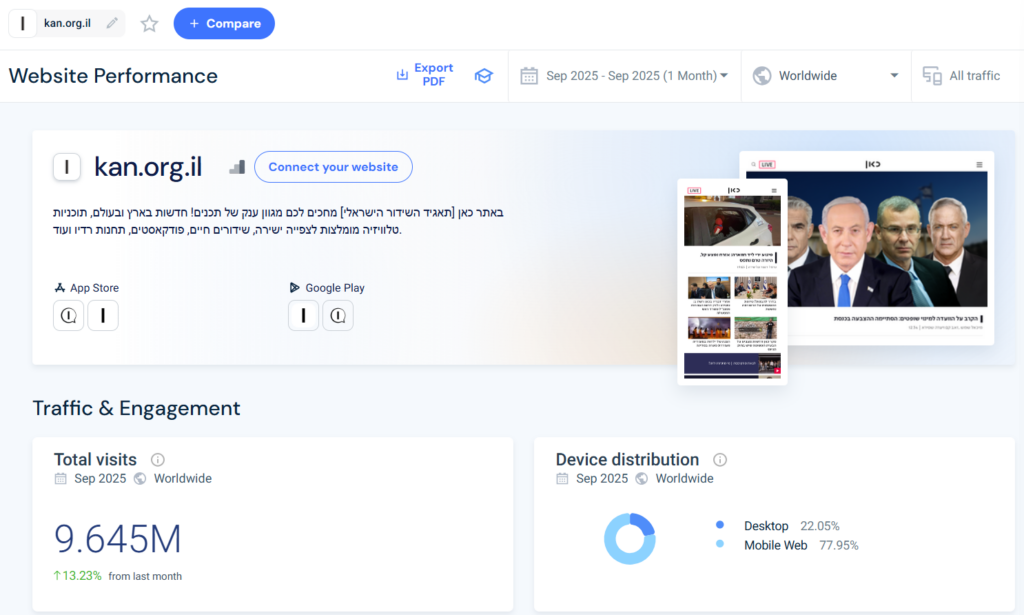Click the 9.645M total visits value
The width and height of the screenshot is (1024, 615).
click(118, 539)
